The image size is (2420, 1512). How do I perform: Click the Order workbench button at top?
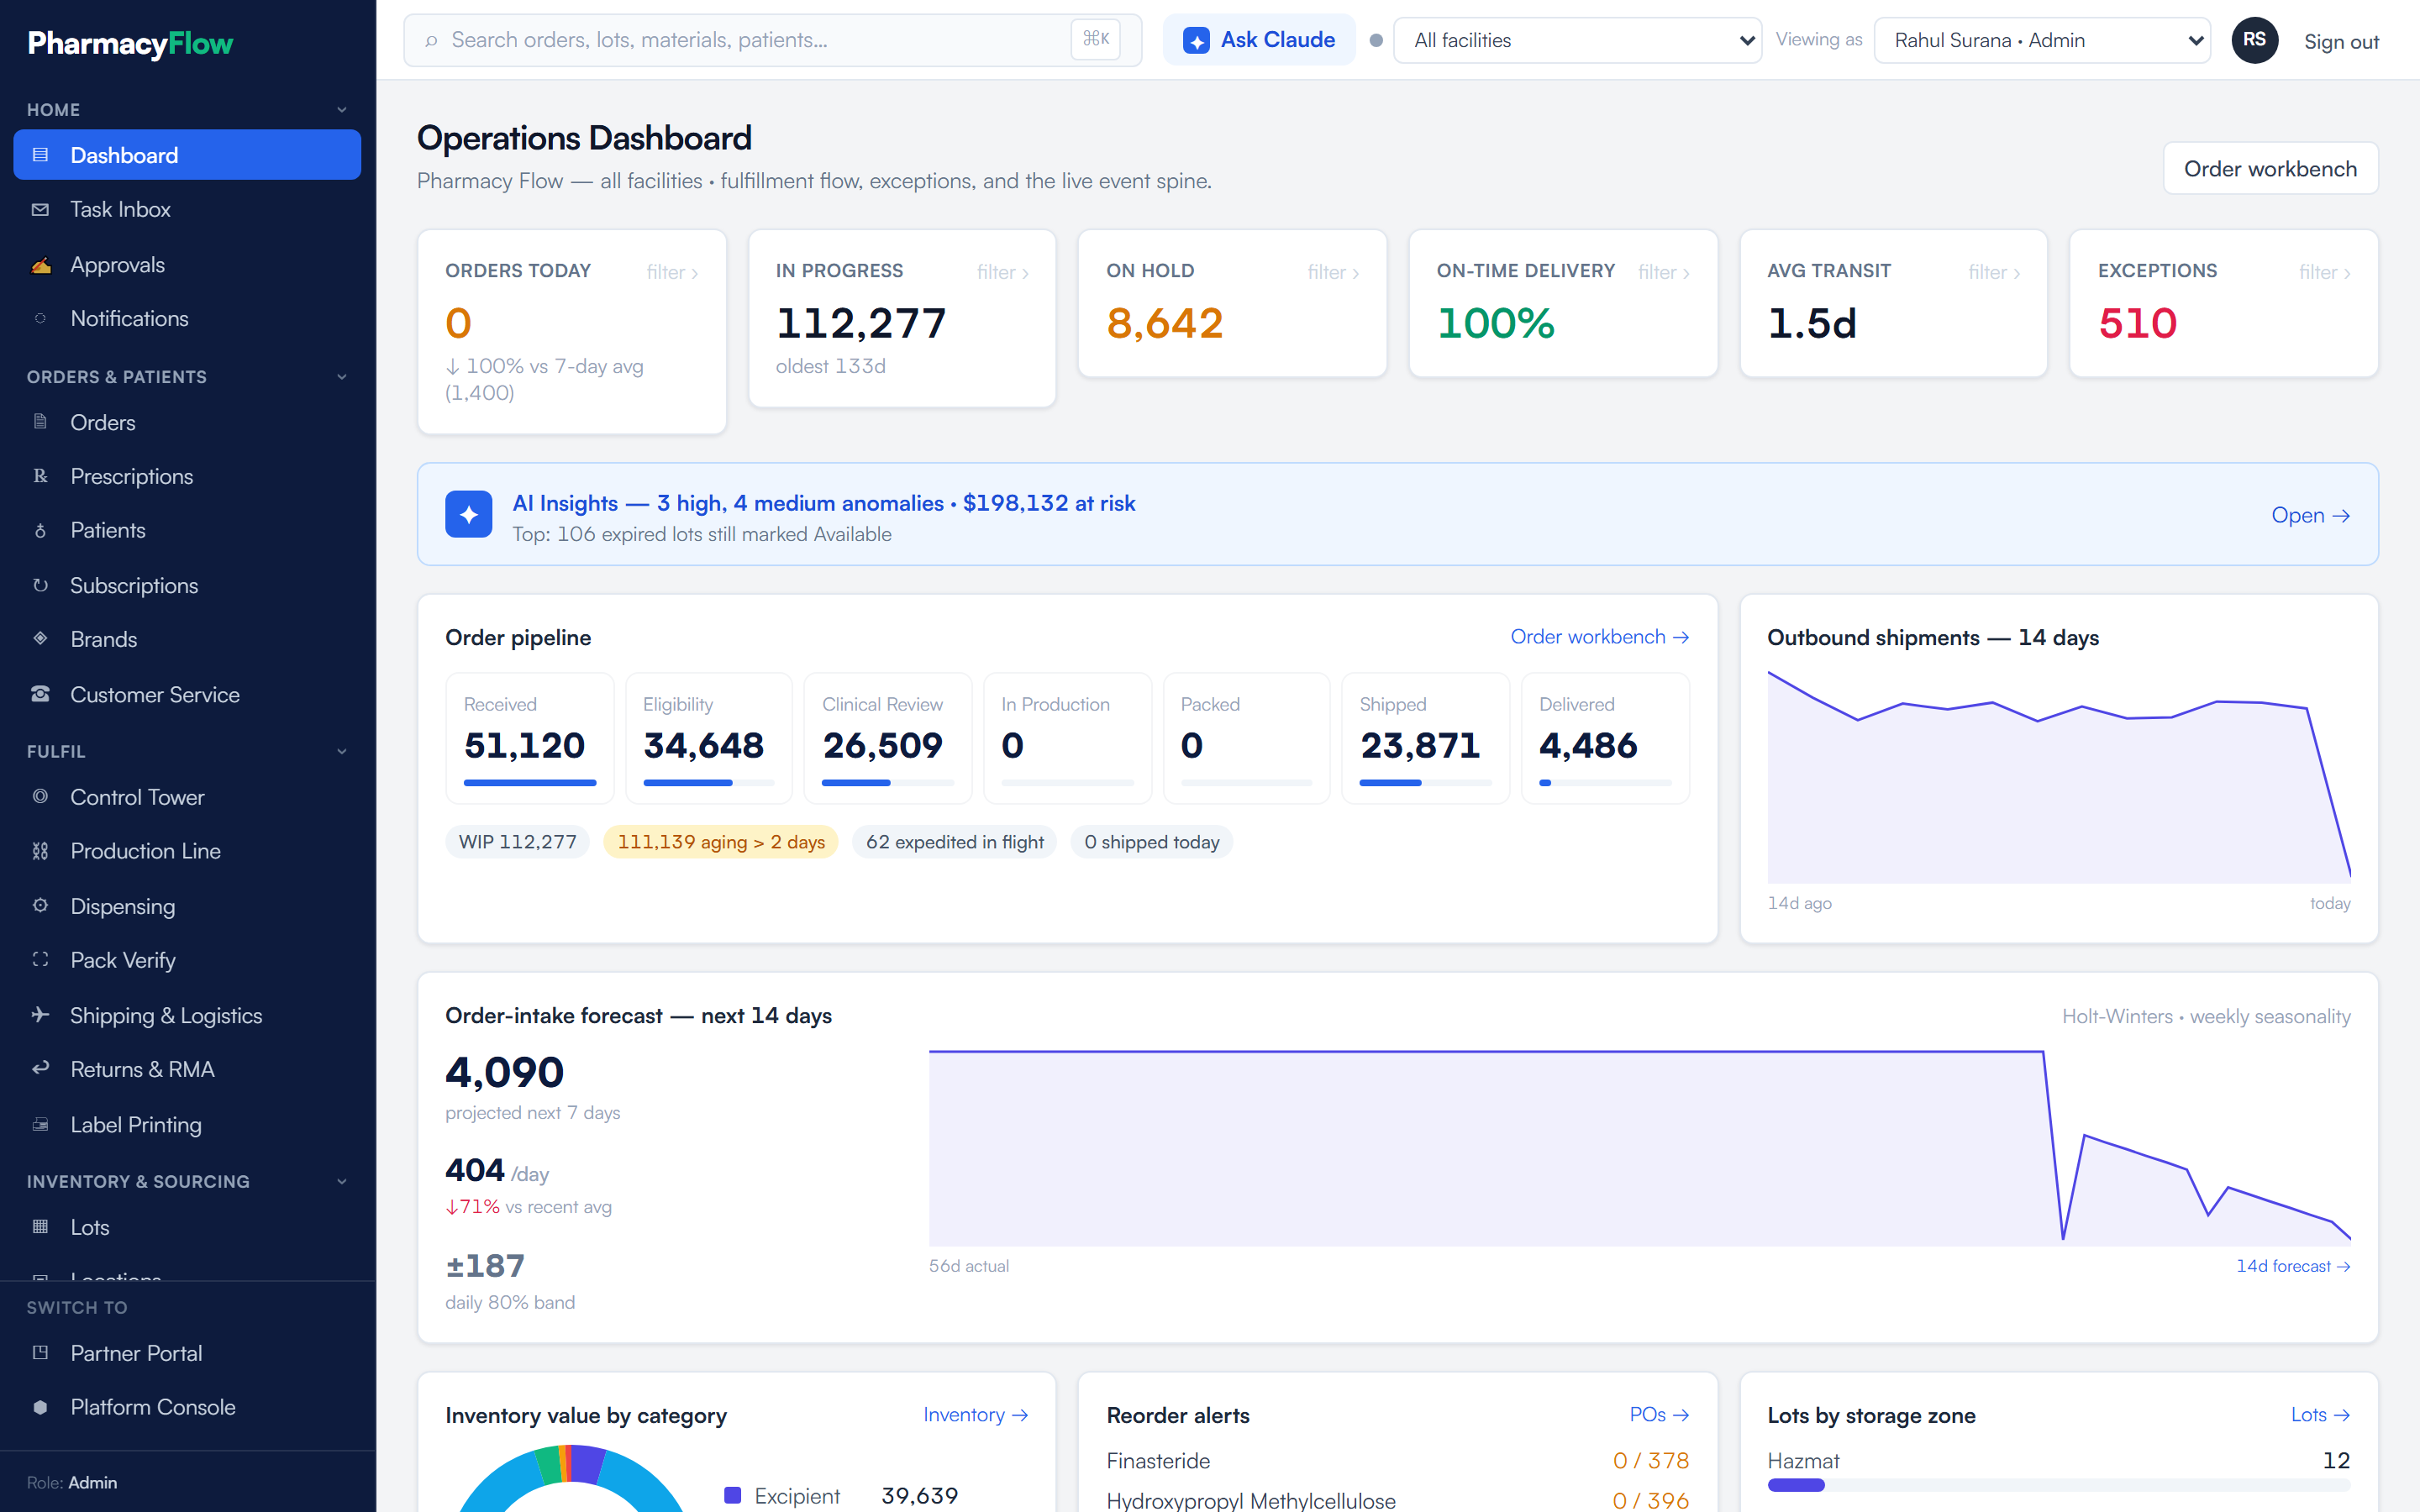click(x=2270, y=168)
